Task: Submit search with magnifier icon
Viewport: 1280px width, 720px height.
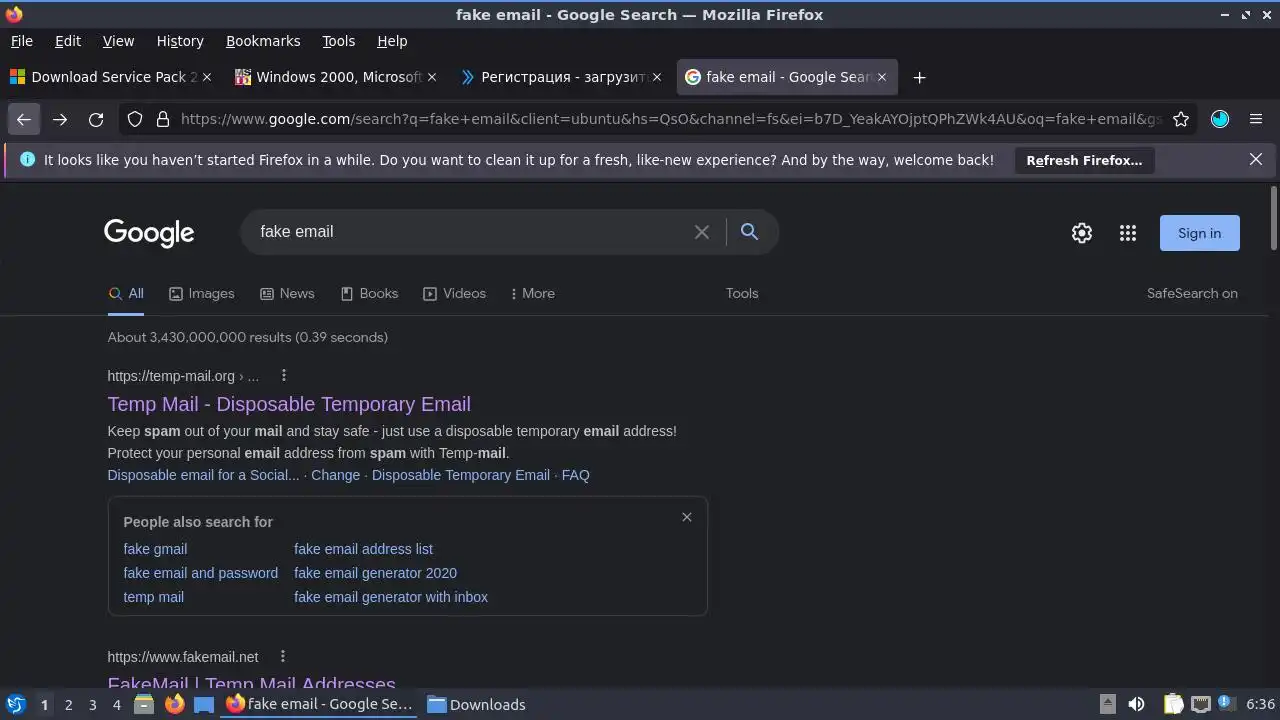Action: pos(749,232)
